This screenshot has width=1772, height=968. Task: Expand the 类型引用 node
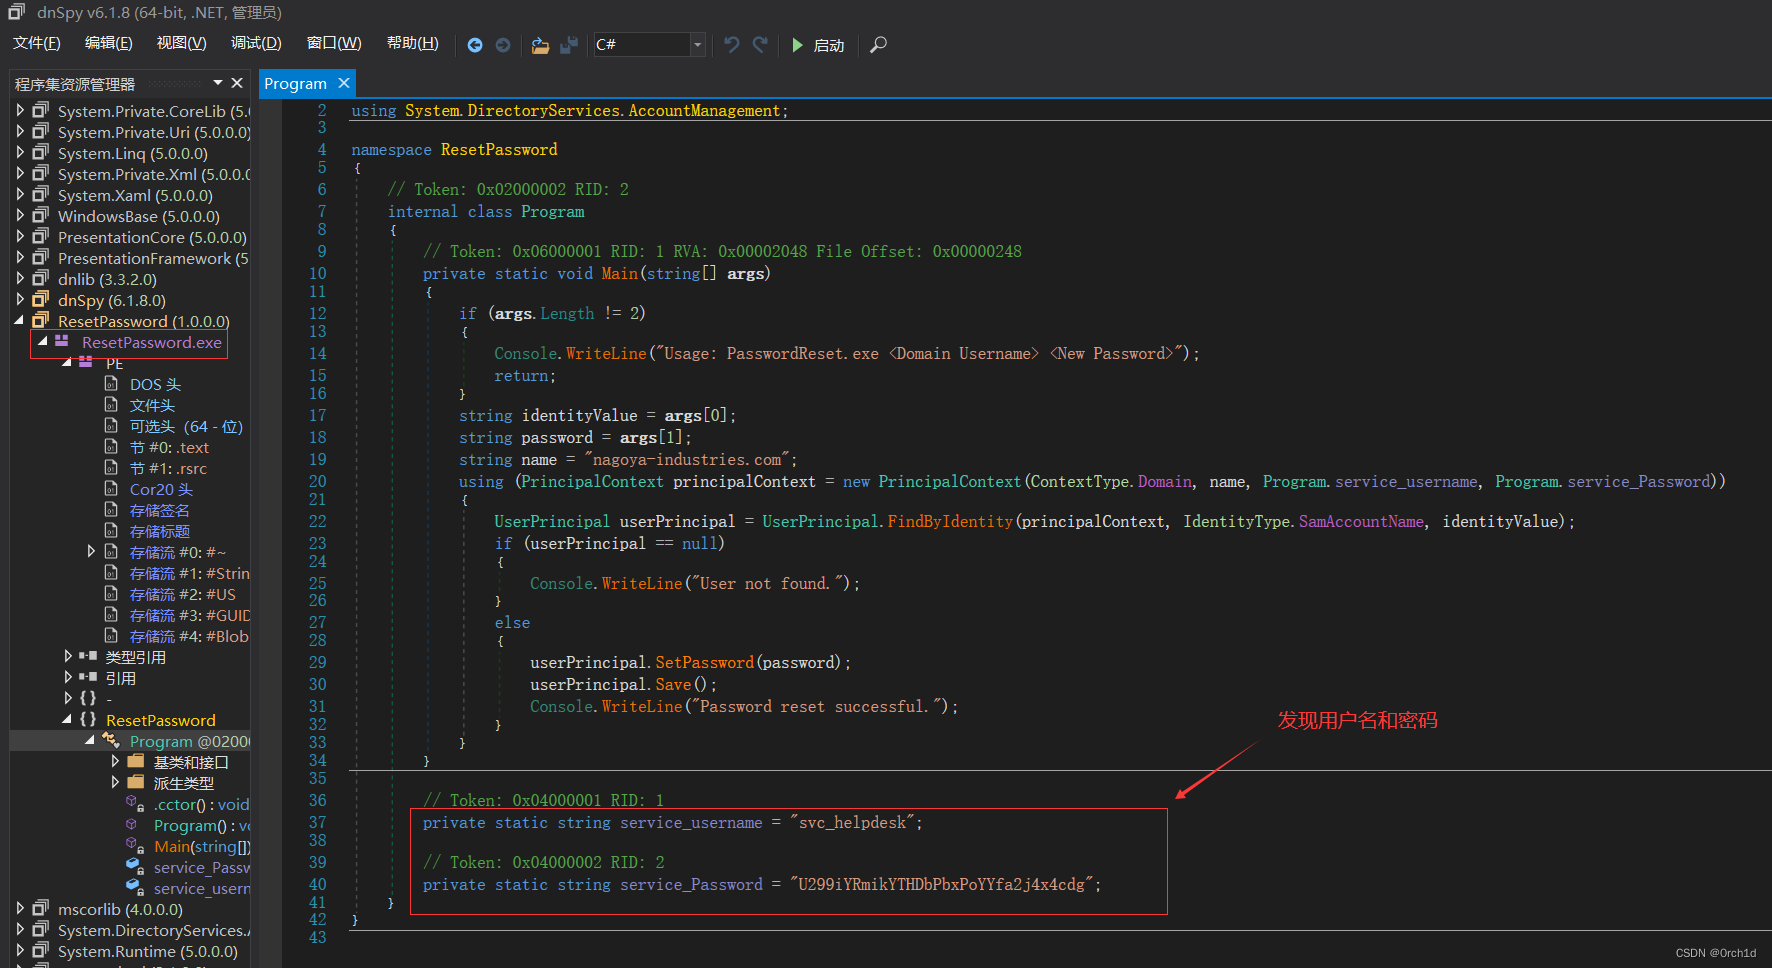click(x=68, y=657)
